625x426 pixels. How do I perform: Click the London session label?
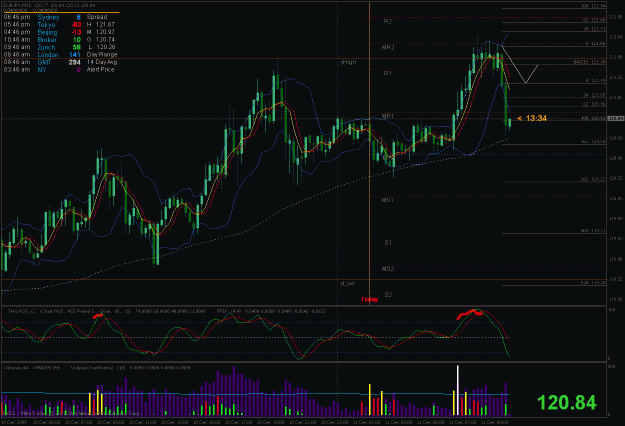[48, 55]
